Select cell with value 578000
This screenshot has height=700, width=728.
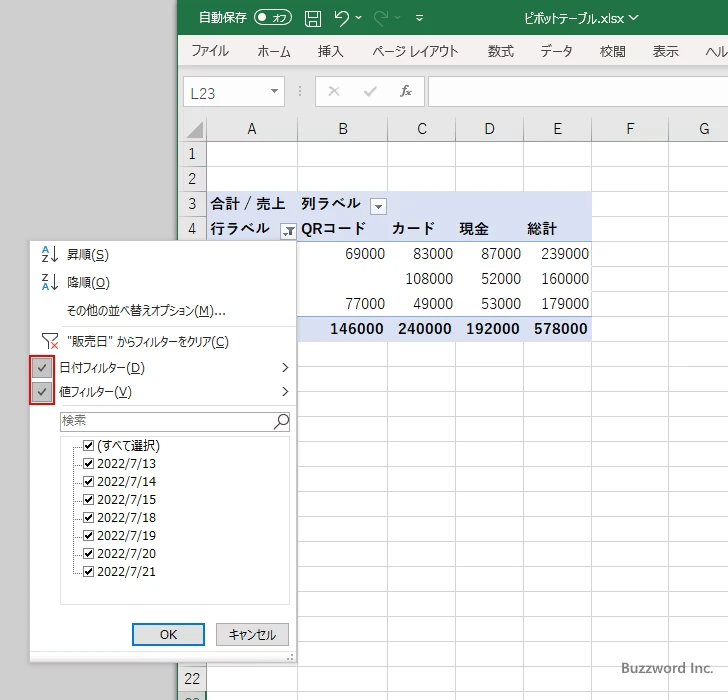pos(558,329)
